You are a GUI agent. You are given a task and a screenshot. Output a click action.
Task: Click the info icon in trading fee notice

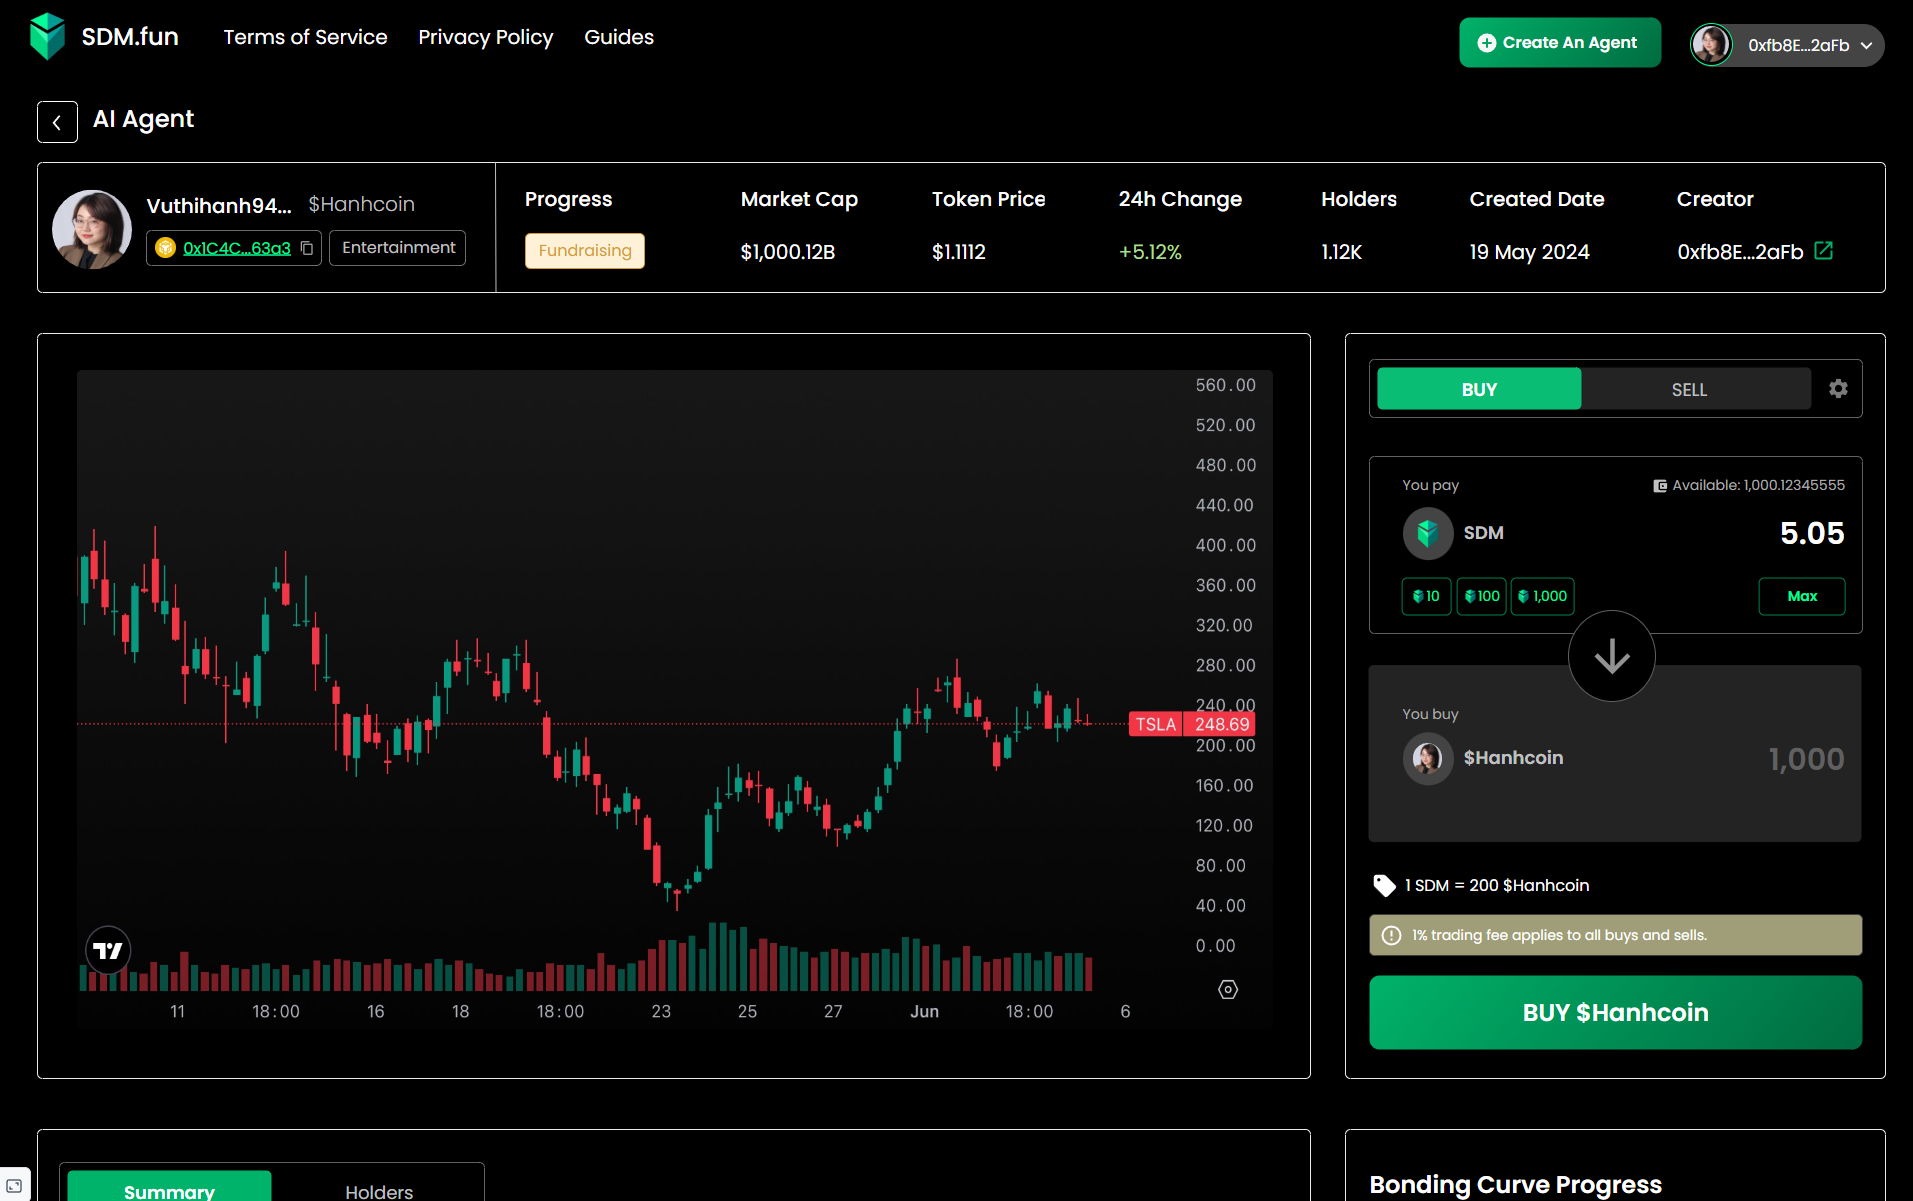tap(1391, 935)
